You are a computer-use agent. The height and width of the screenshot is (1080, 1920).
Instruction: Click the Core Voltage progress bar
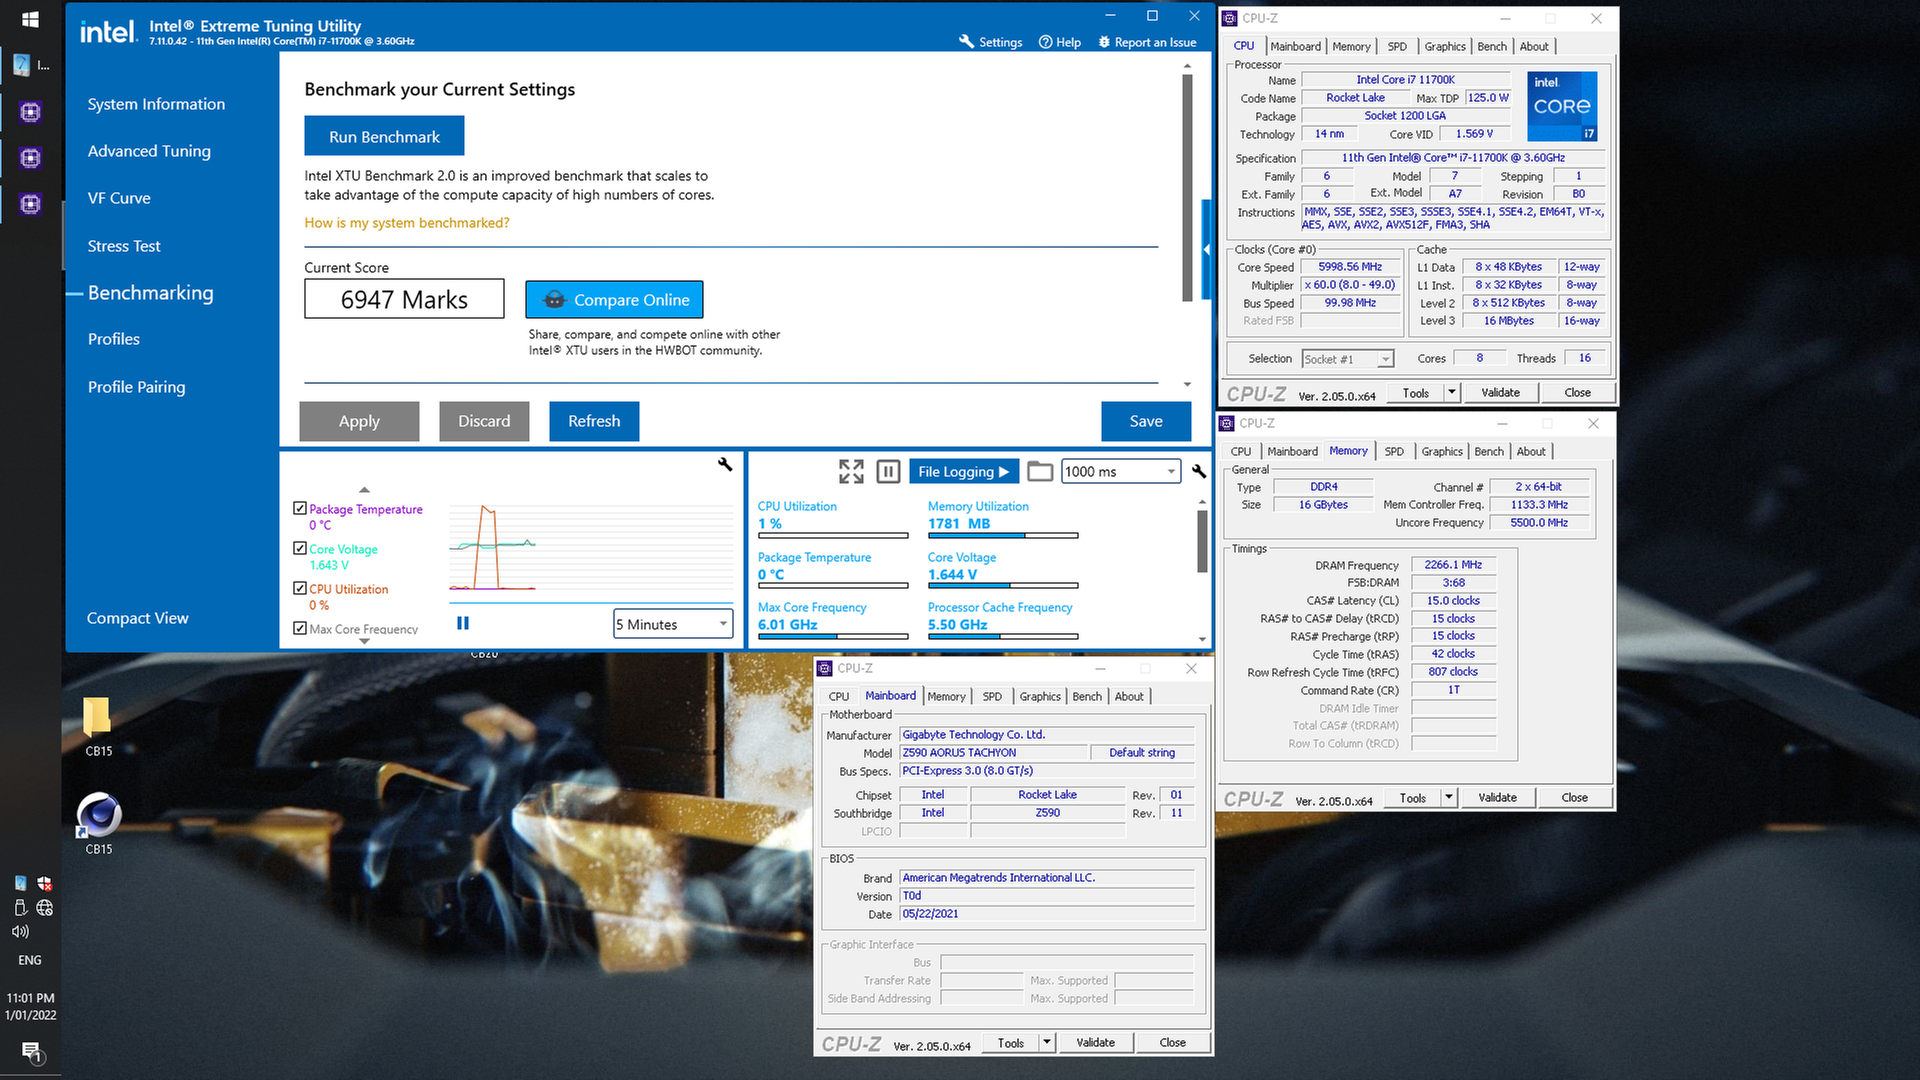[1003, 585]
